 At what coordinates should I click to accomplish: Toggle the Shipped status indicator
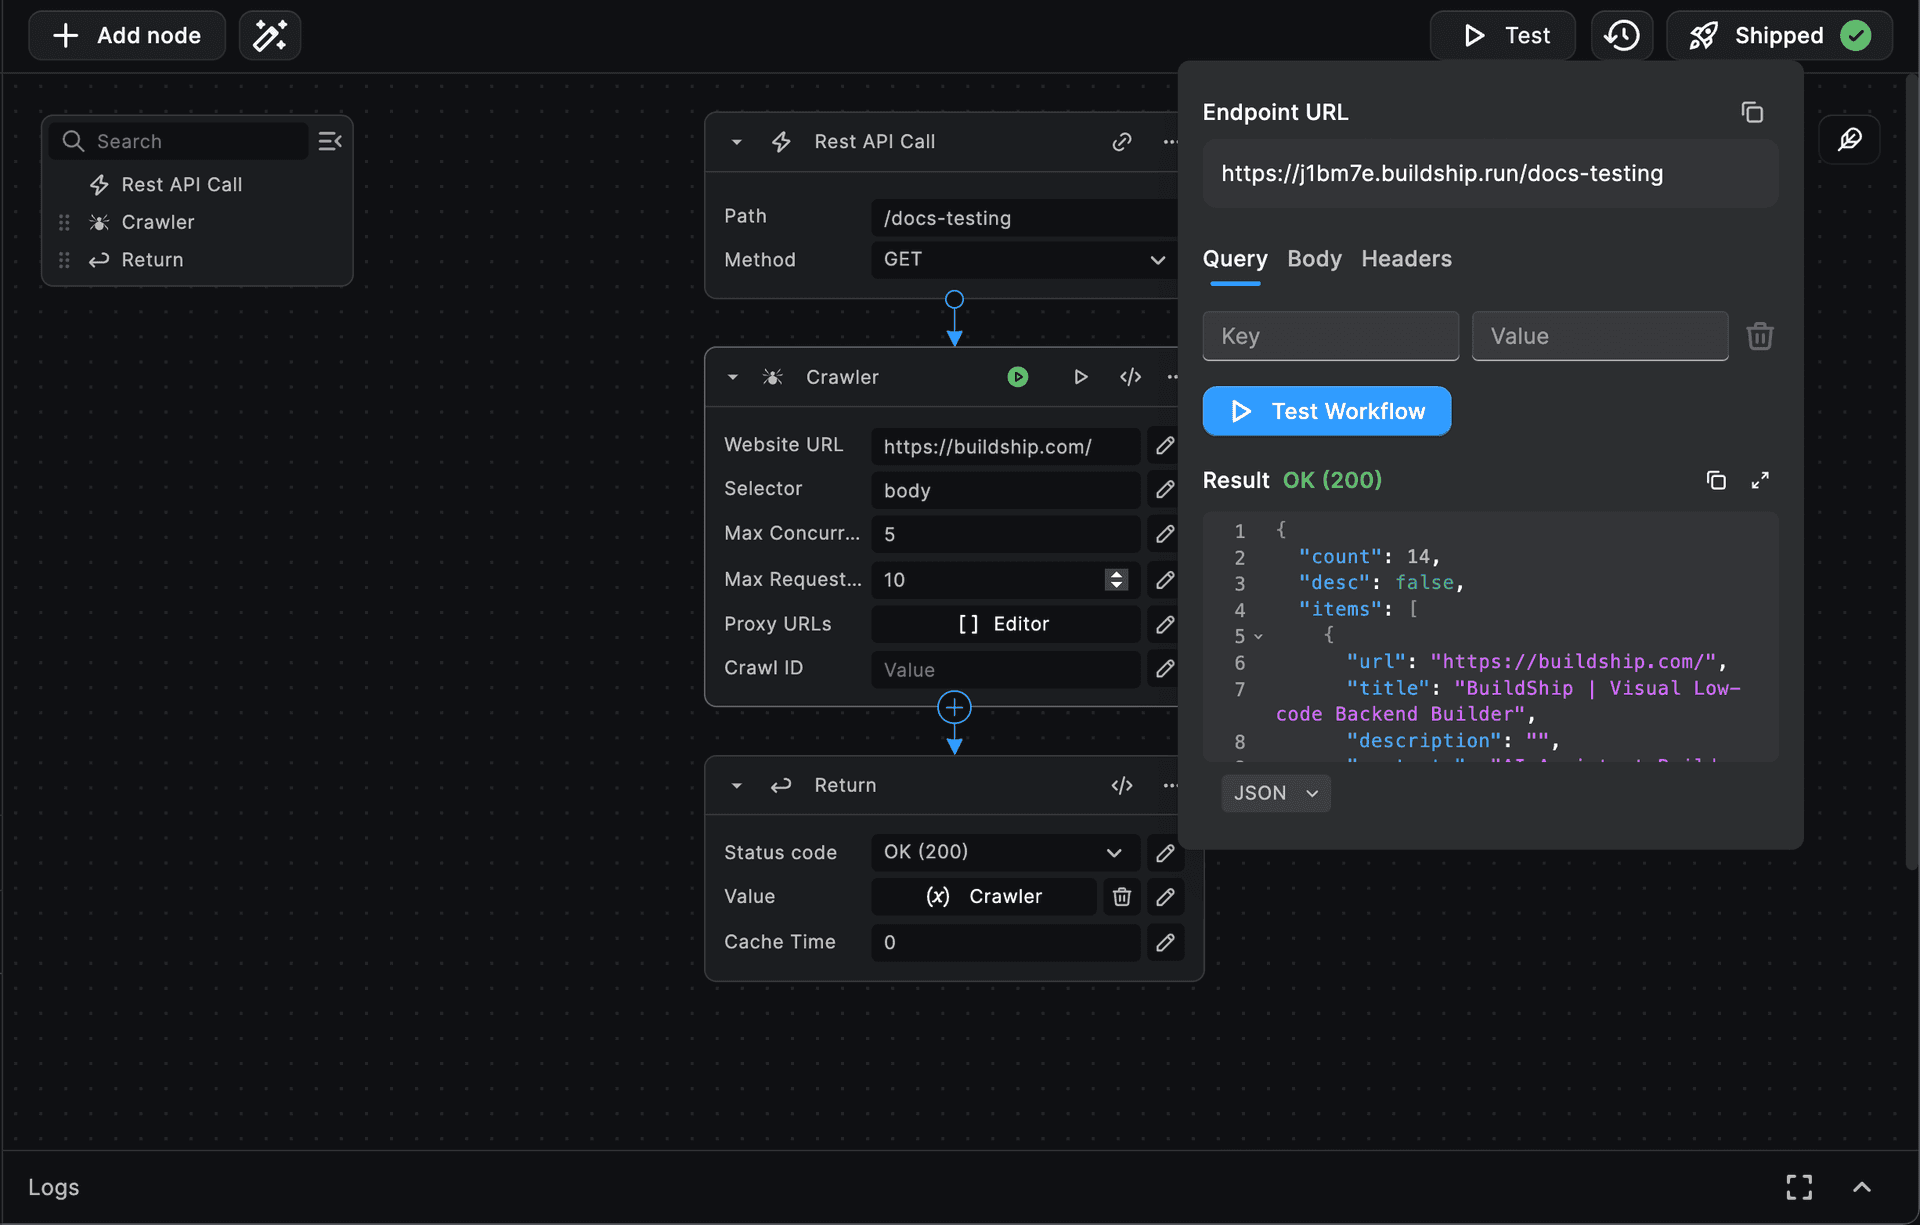(x=1857, y=34)
